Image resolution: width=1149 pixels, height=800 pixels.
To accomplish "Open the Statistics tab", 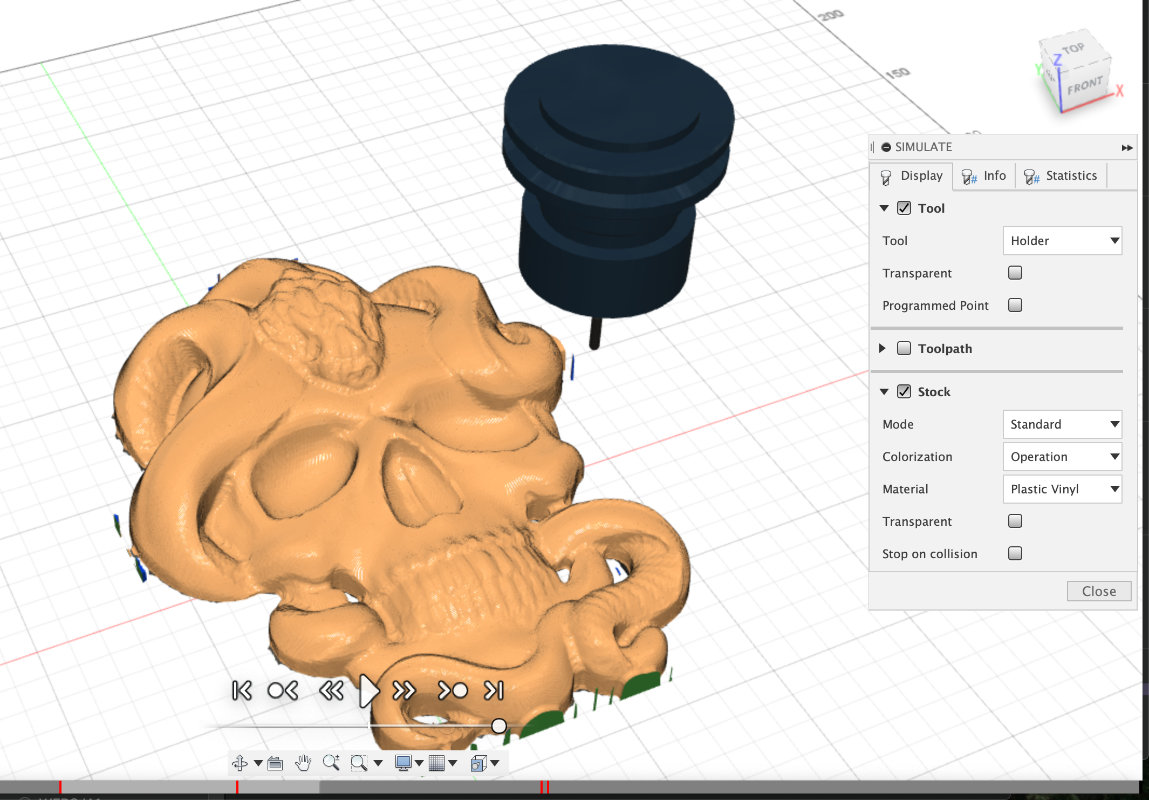I will coord(1060,176).
